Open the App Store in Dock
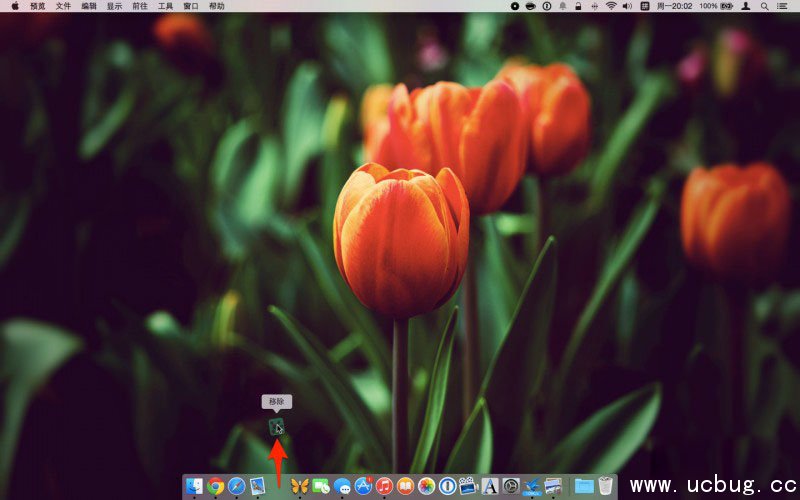The height and width of the screenshot is (500, 800). point(363,486)
